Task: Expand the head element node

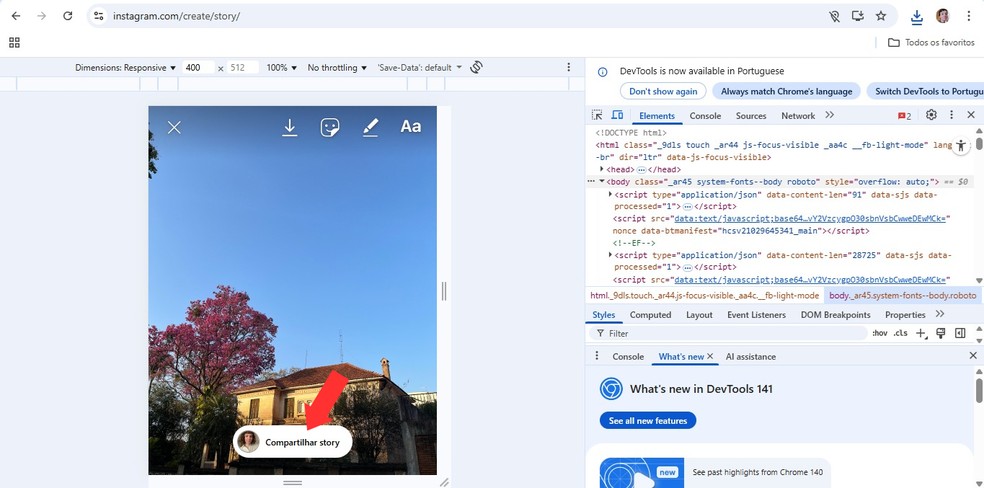Action: click(602, 169)
